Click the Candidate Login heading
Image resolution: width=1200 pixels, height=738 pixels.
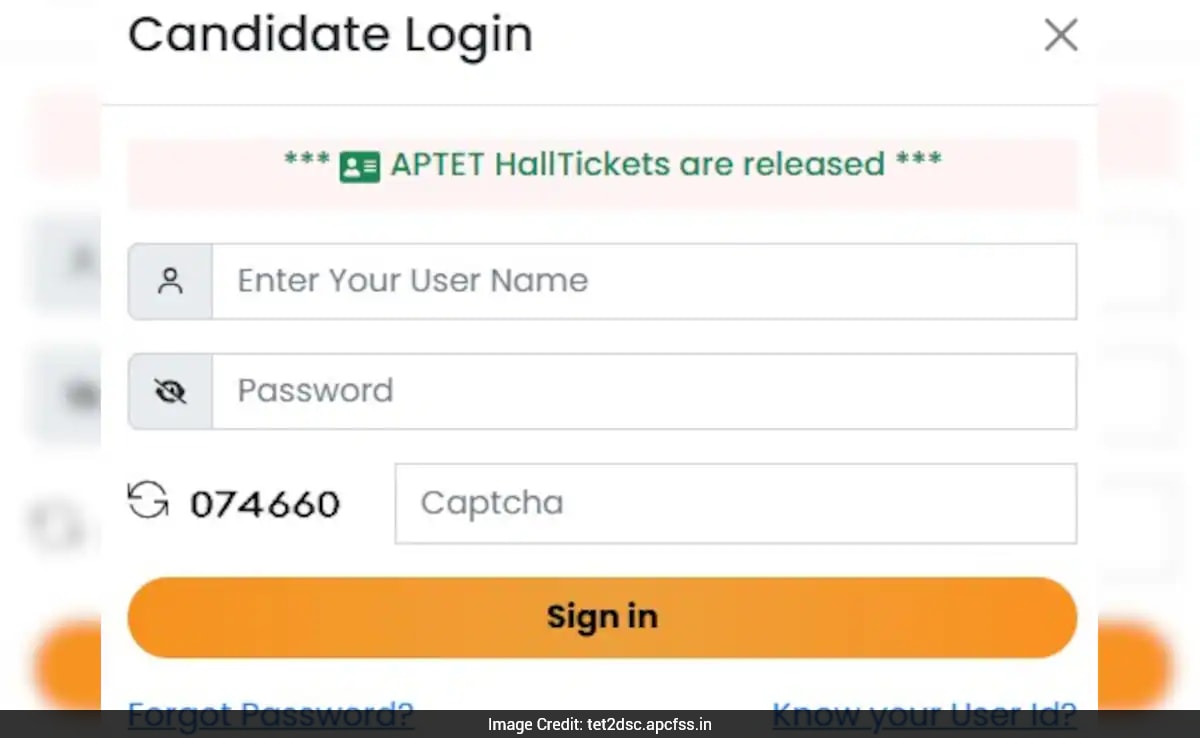pyautogui.click(x=330, y=36)
